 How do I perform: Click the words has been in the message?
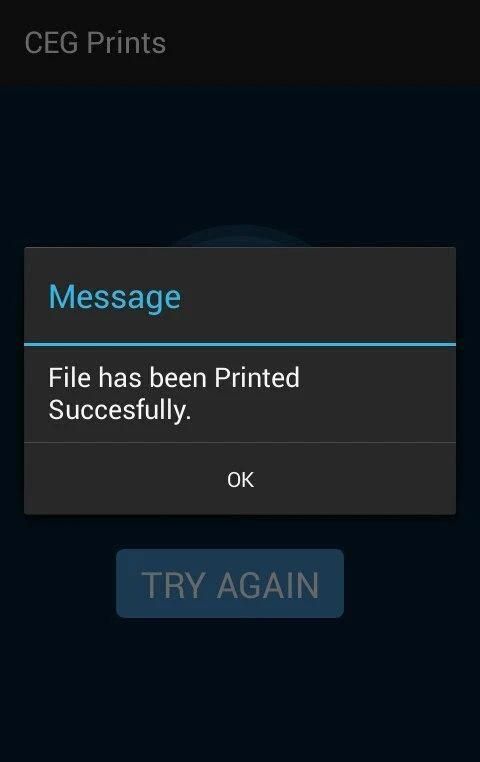tap(153, 378)
